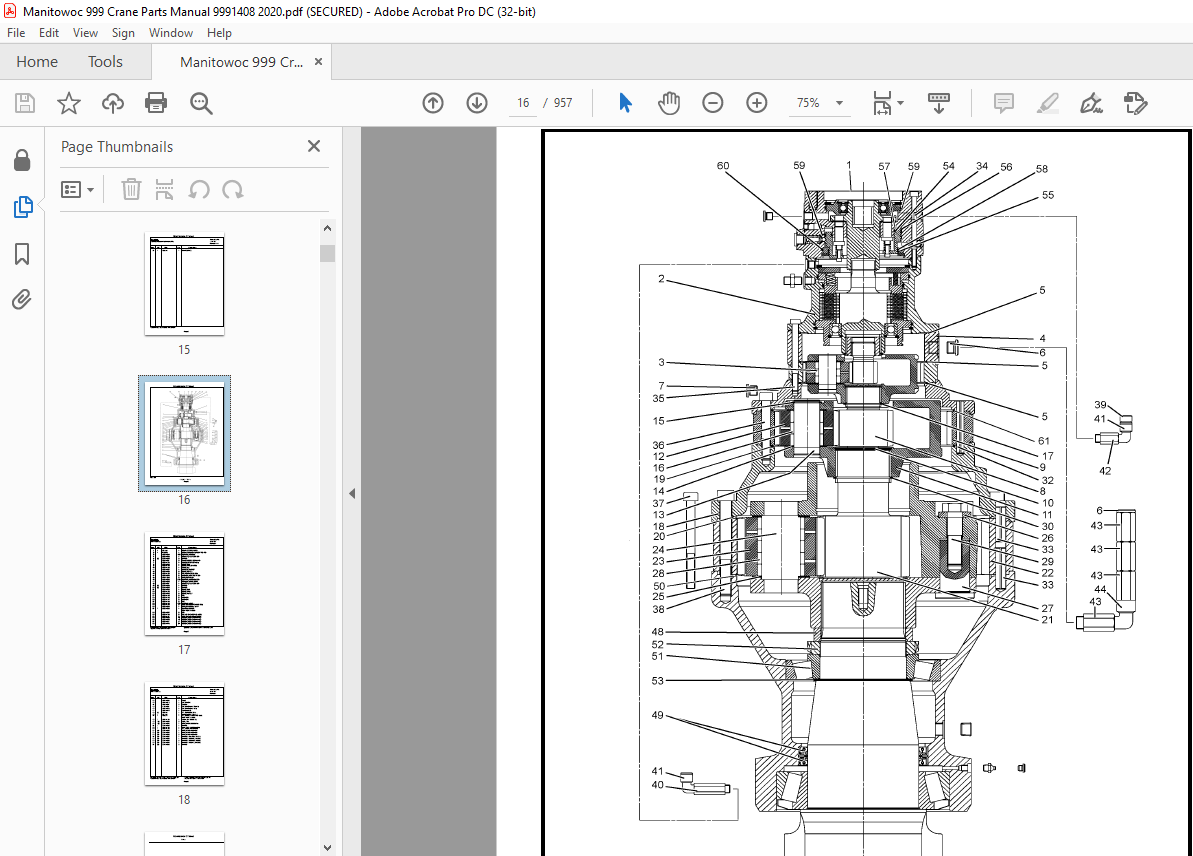
Task: Zoom in with plus icon
Action: point(757,103)
